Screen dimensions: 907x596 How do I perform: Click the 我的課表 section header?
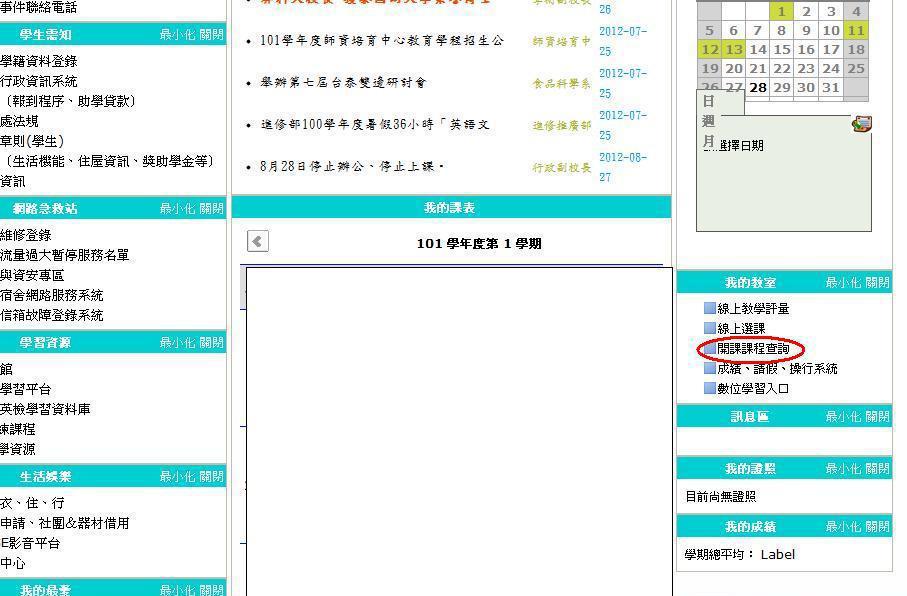pos(451,208)
